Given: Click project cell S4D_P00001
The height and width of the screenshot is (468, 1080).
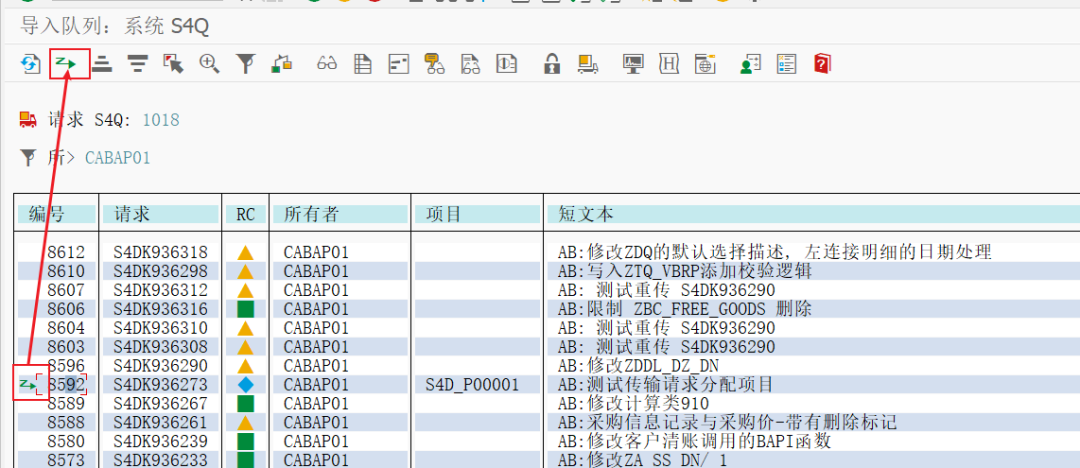Looking at the screenshot, I should click(472, 384).
